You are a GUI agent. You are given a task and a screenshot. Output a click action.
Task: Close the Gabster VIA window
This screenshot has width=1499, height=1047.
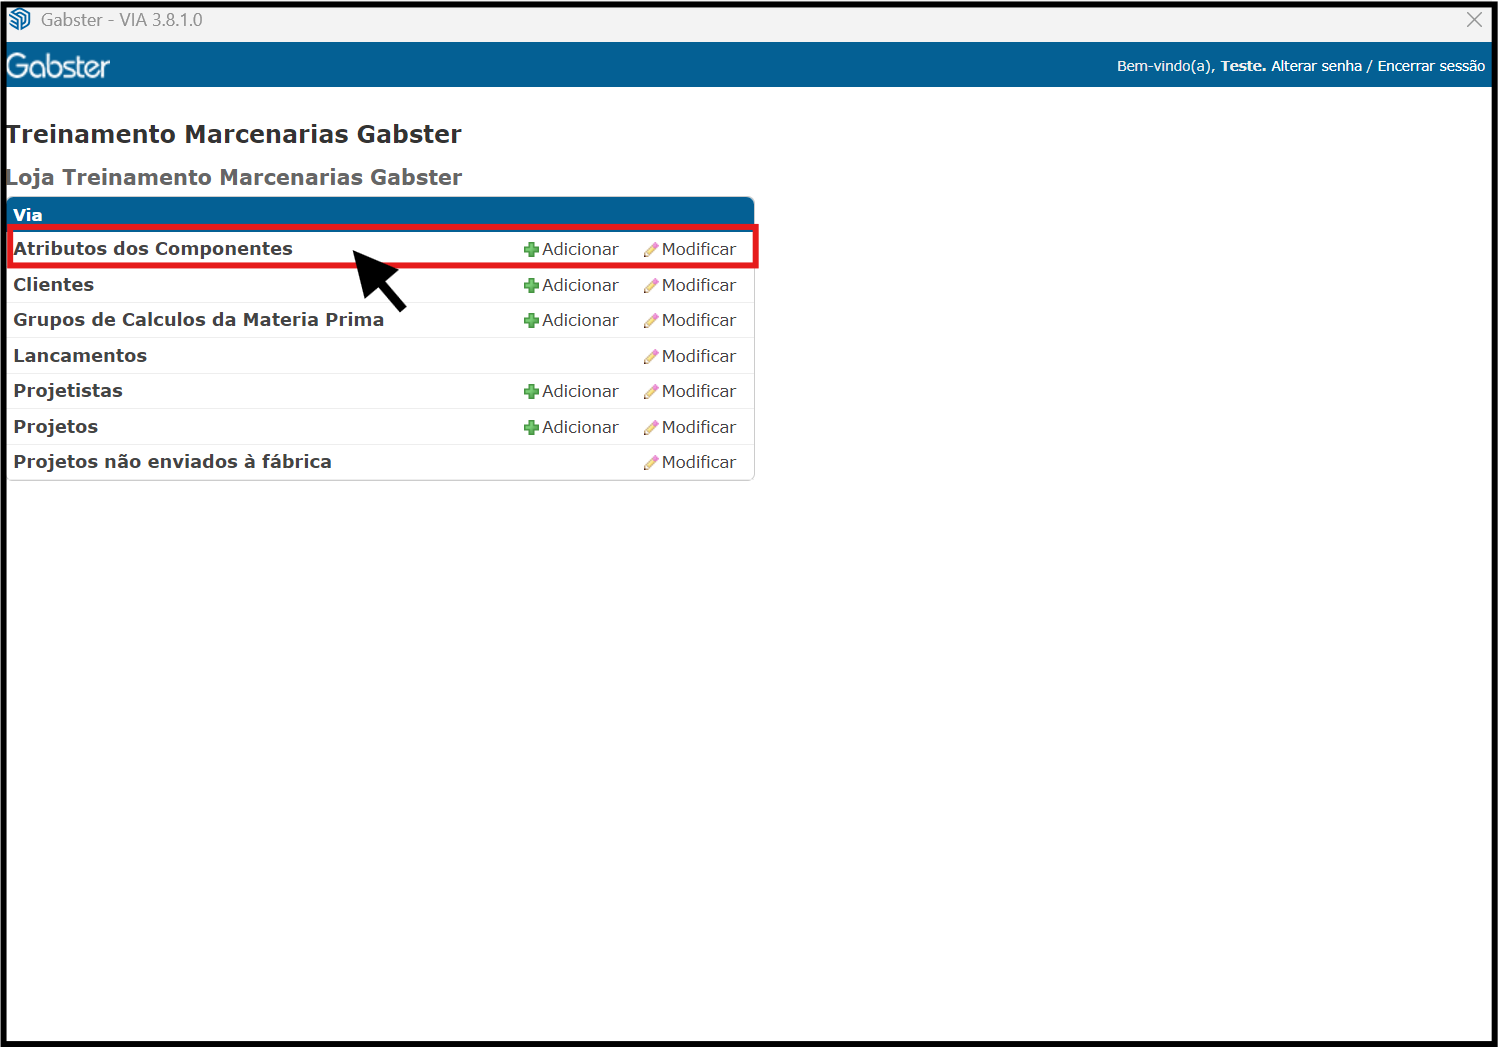click(1474, 20)
